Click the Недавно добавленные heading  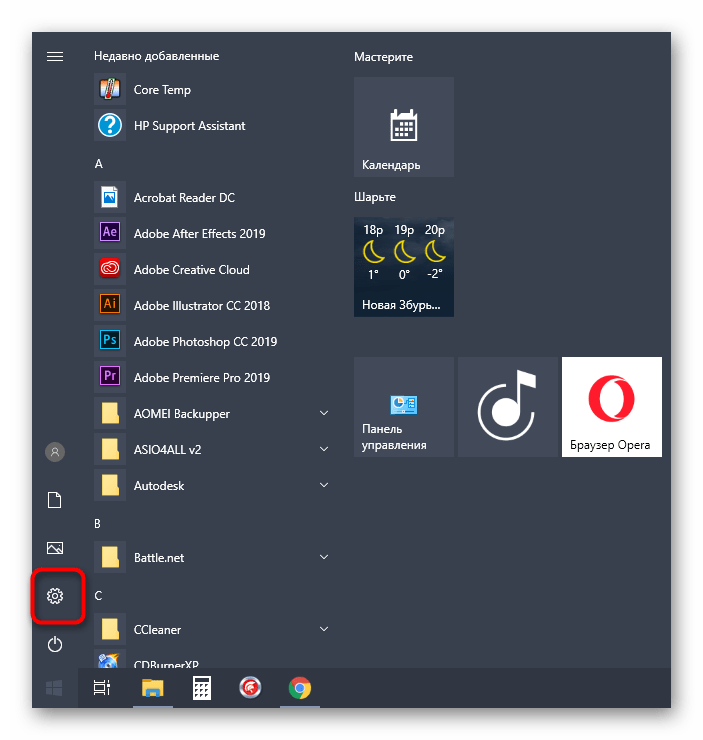(156, 56)
